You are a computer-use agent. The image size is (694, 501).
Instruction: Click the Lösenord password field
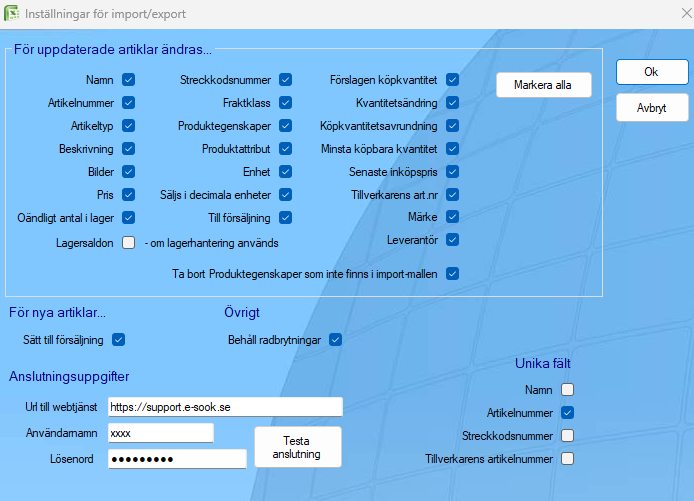pyautogui.click(x=177, y=459)
